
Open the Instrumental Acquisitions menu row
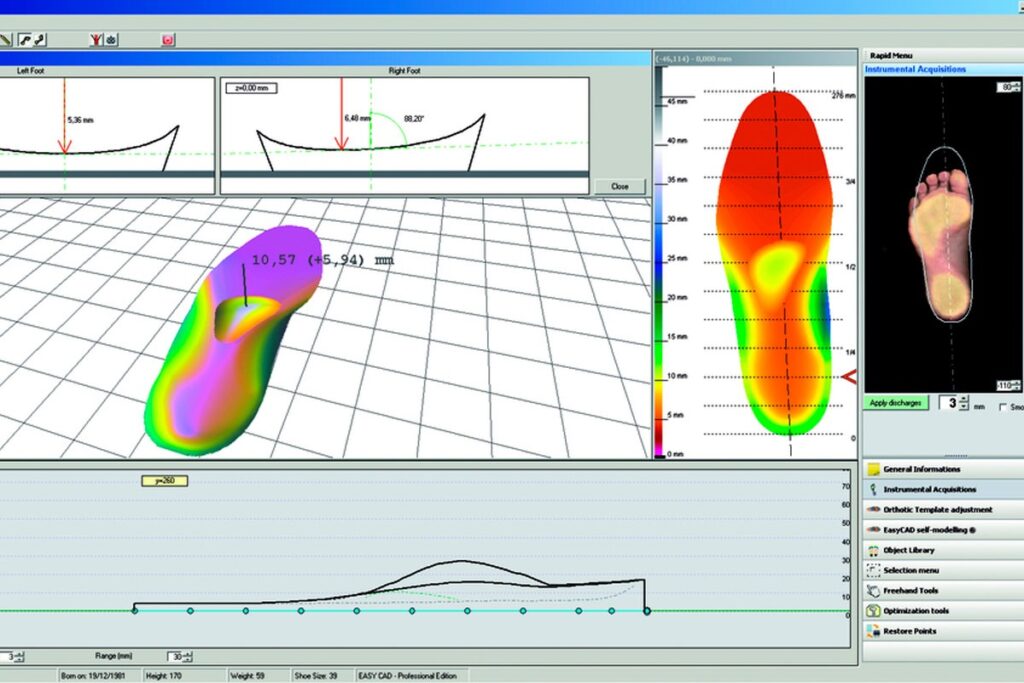[x=943, y=489]
